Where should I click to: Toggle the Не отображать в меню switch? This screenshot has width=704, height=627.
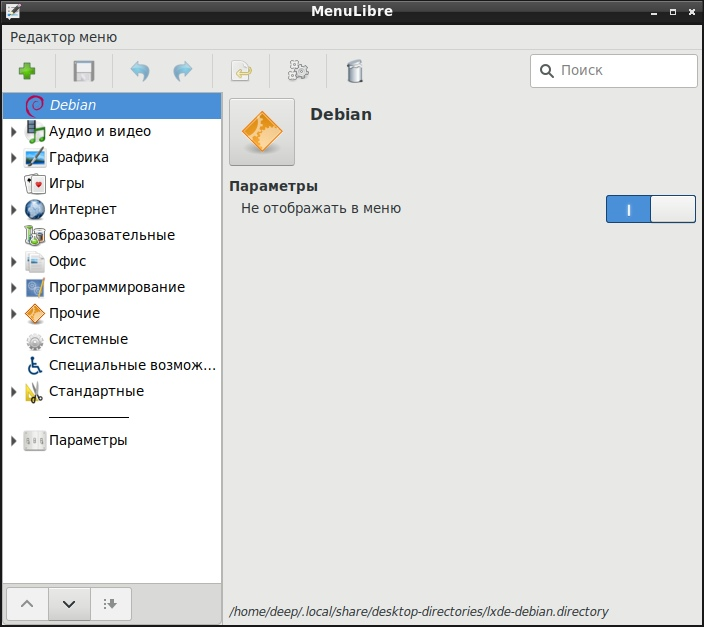(651, 209)
